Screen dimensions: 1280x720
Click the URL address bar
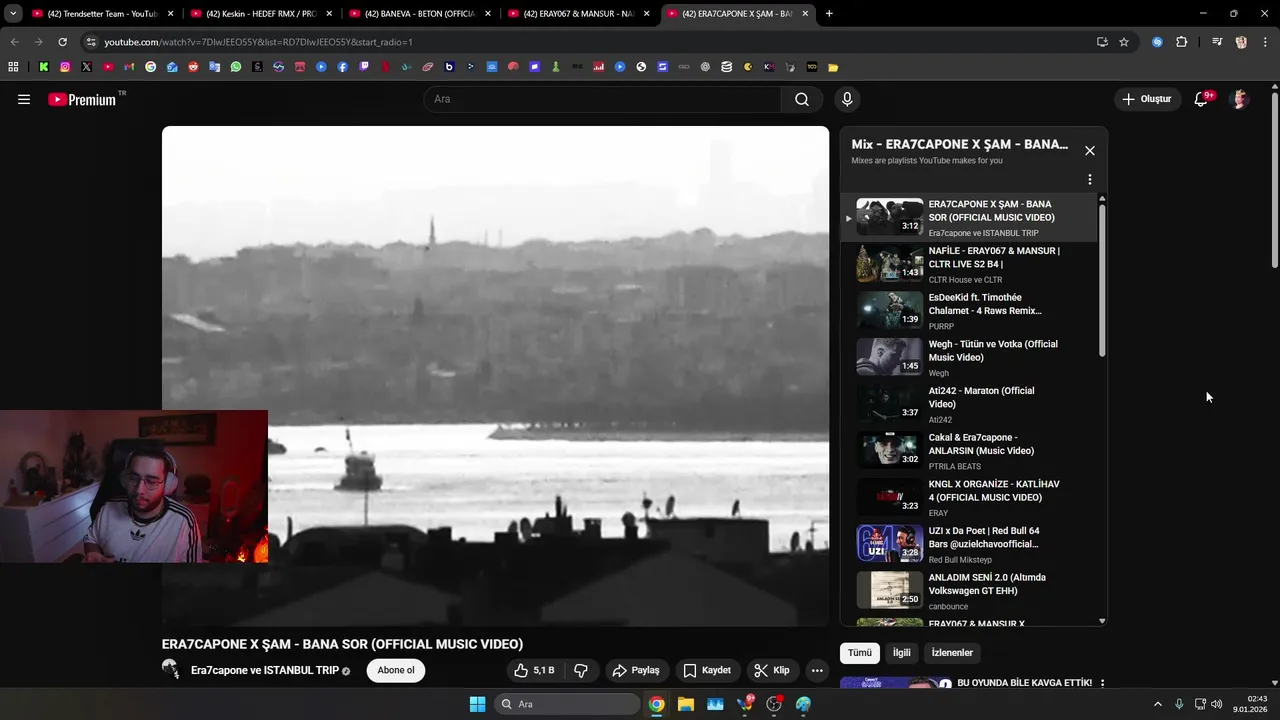(590, 42)
